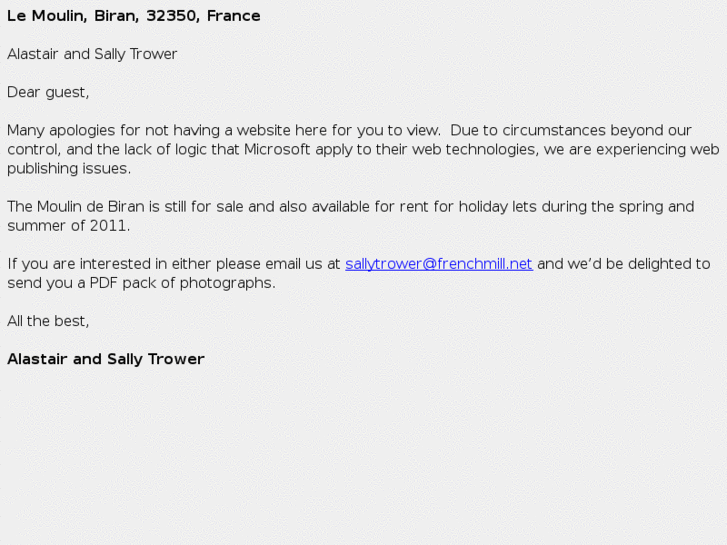
Task: Click the non-bold "Alastair and Sally Trower" line
Action: (x=92, y=54)
